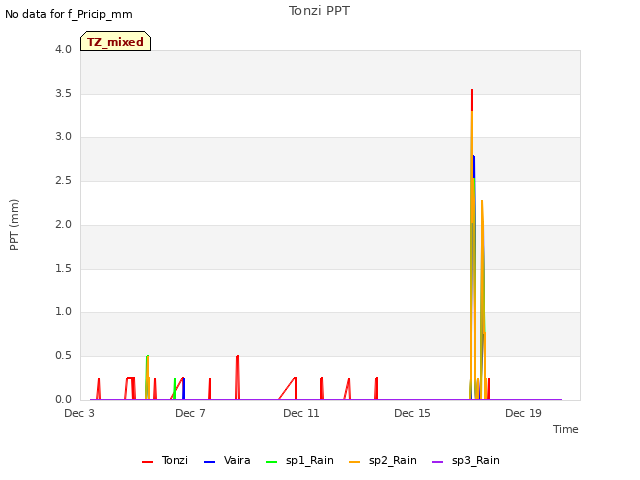Image resolution: width=640 pixels, height=480 pixels.
Task: Click the Dec 7 x-axis tick label
Action: [x=190, y=413]
